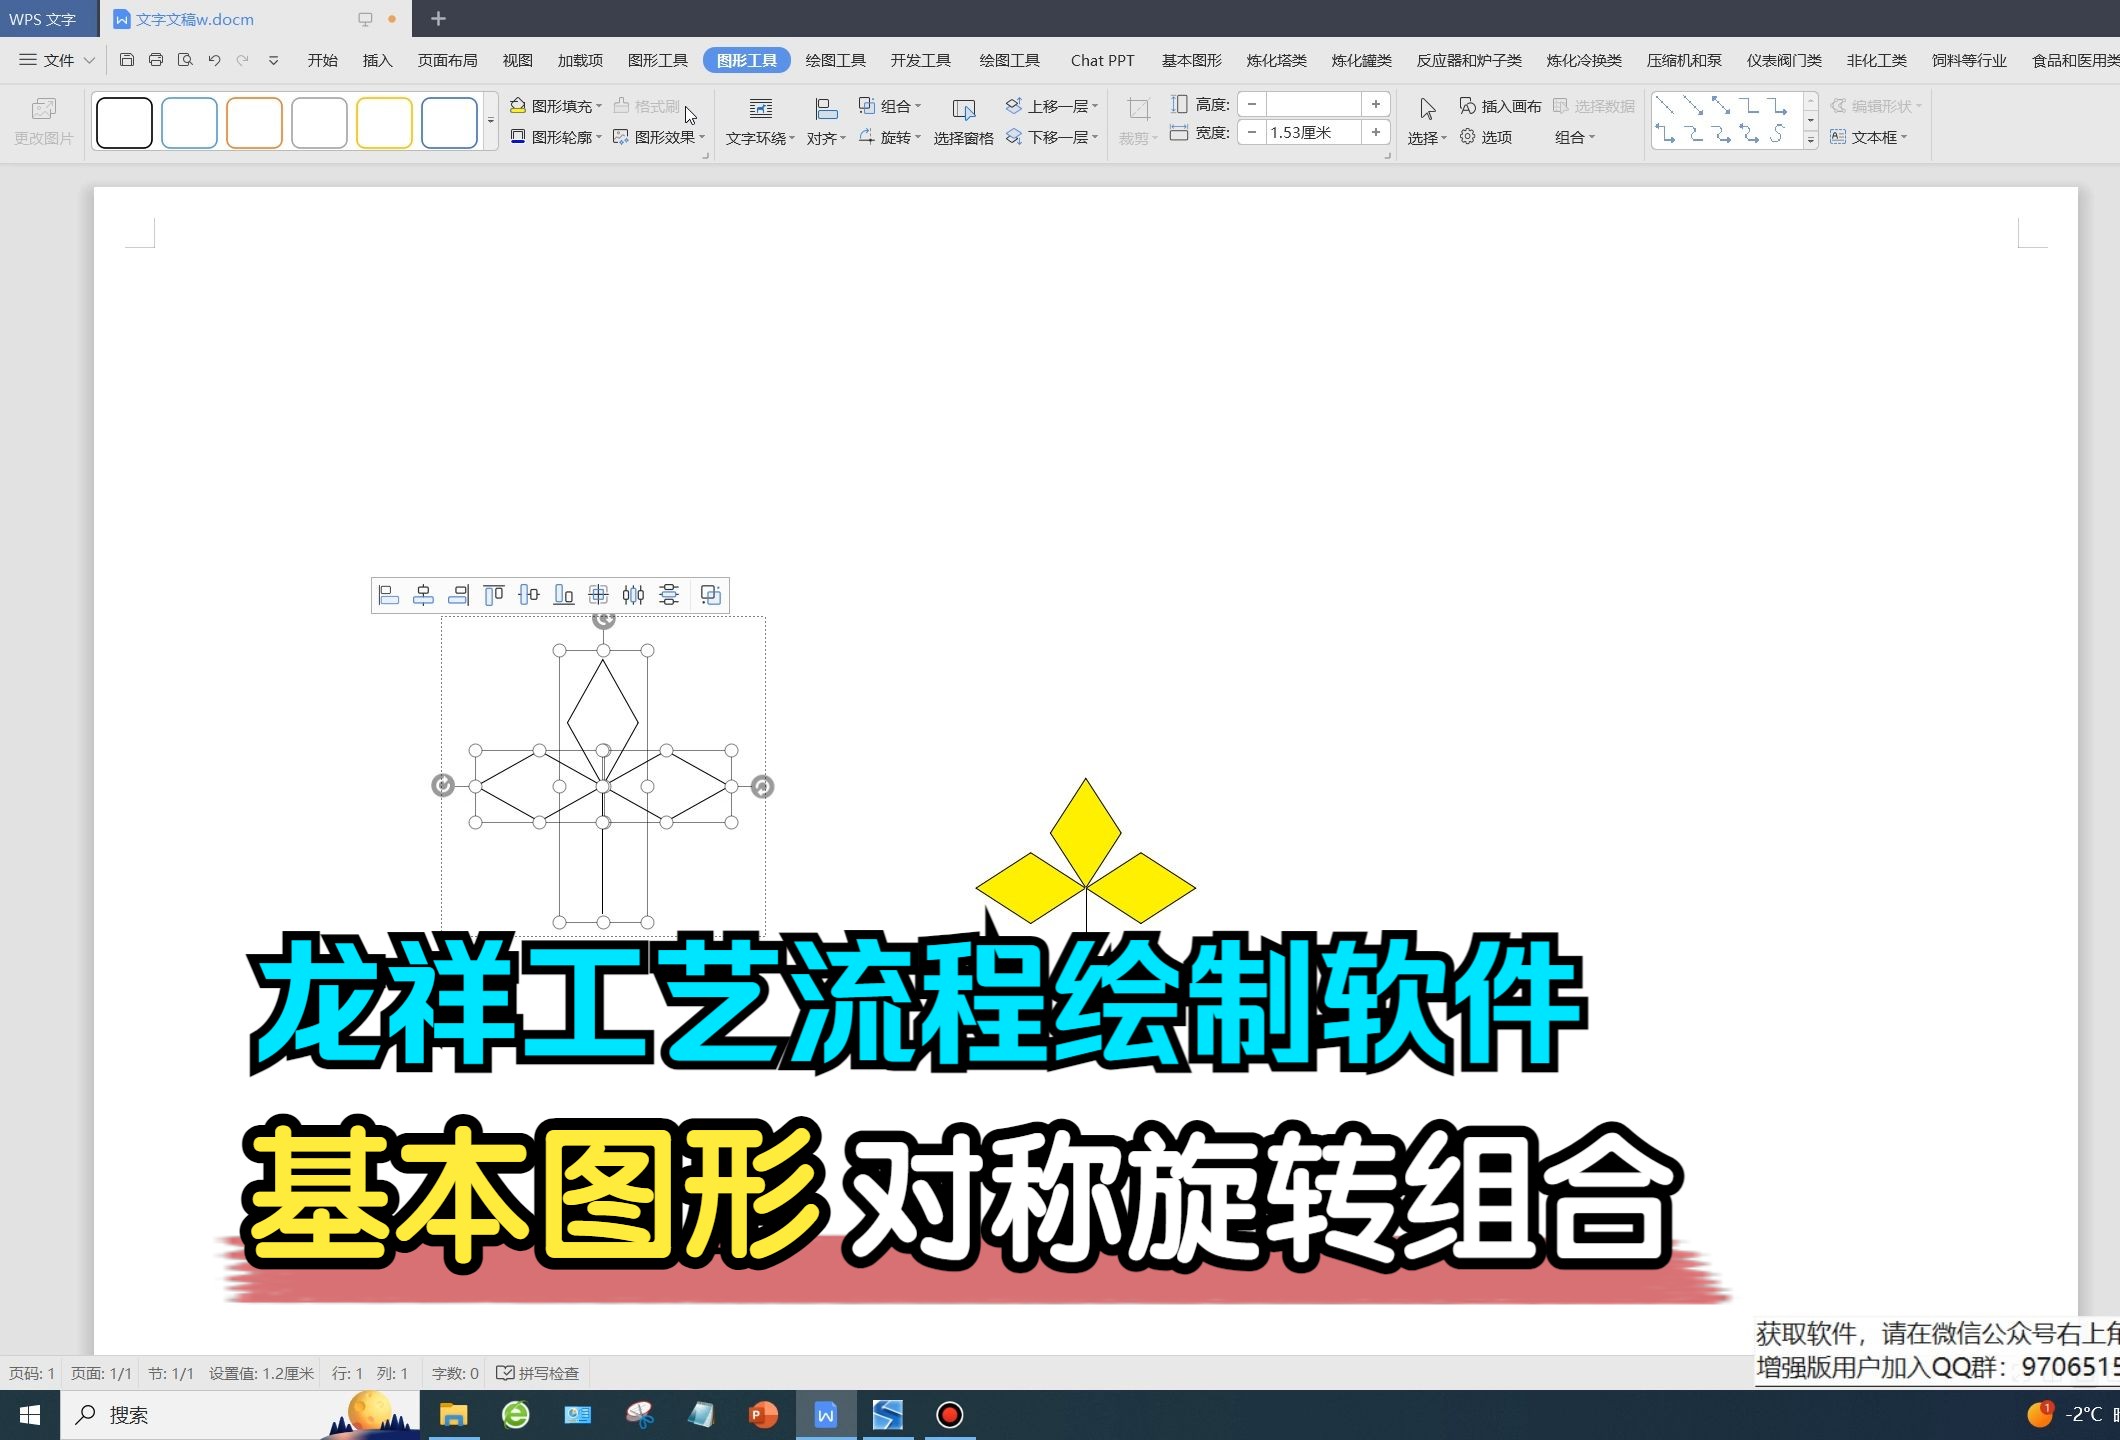Click Insert Canvas button
This screenshot has height=1440, width=2120.
tap(1500, 106)
